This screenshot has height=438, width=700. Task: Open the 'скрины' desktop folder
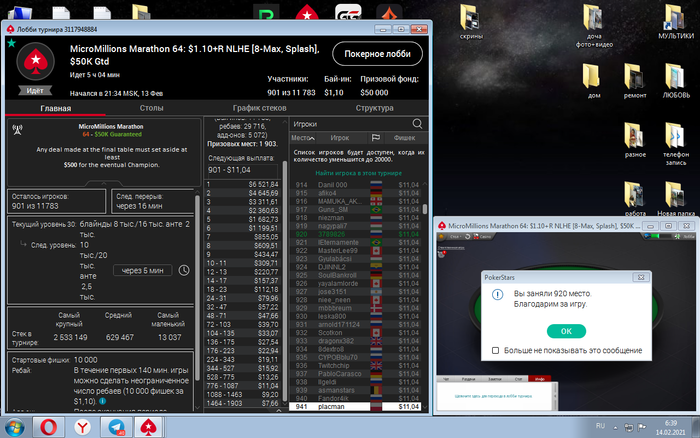coord(471,22)
